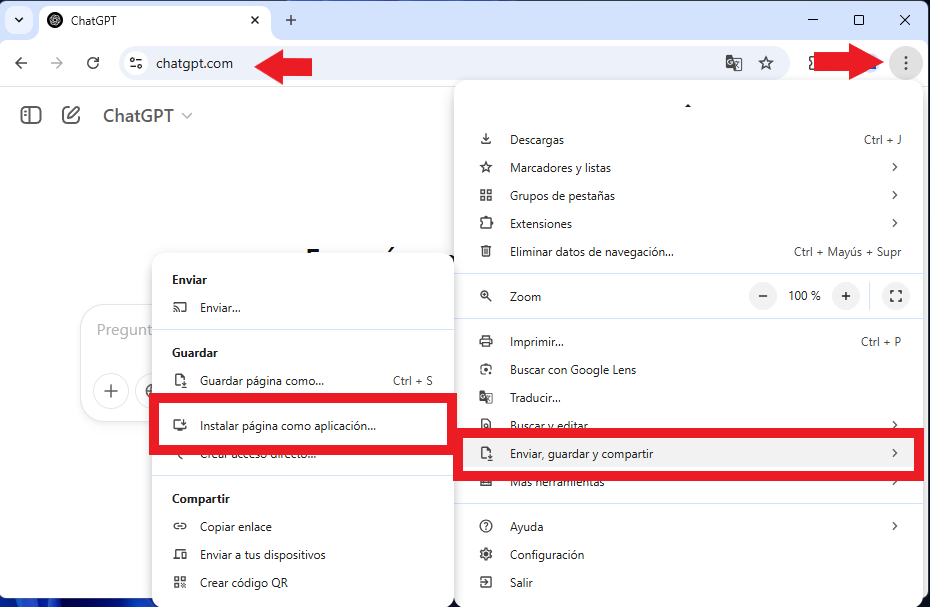Click the Chrome three-dot menu button
The image size is (930, 607).
(905, 63)
